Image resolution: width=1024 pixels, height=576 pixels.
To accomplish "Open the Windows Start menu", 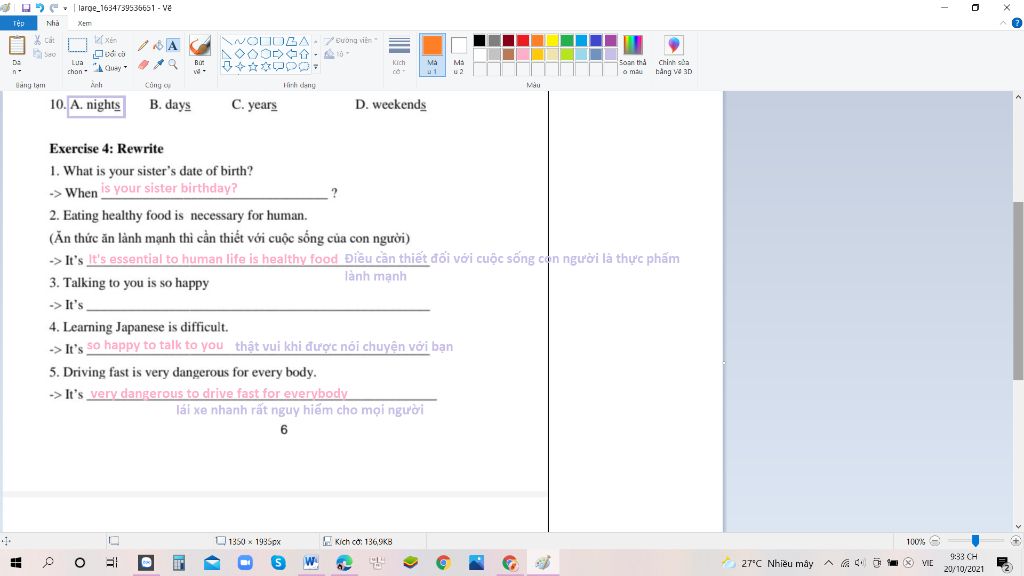I will click(16, 562).
